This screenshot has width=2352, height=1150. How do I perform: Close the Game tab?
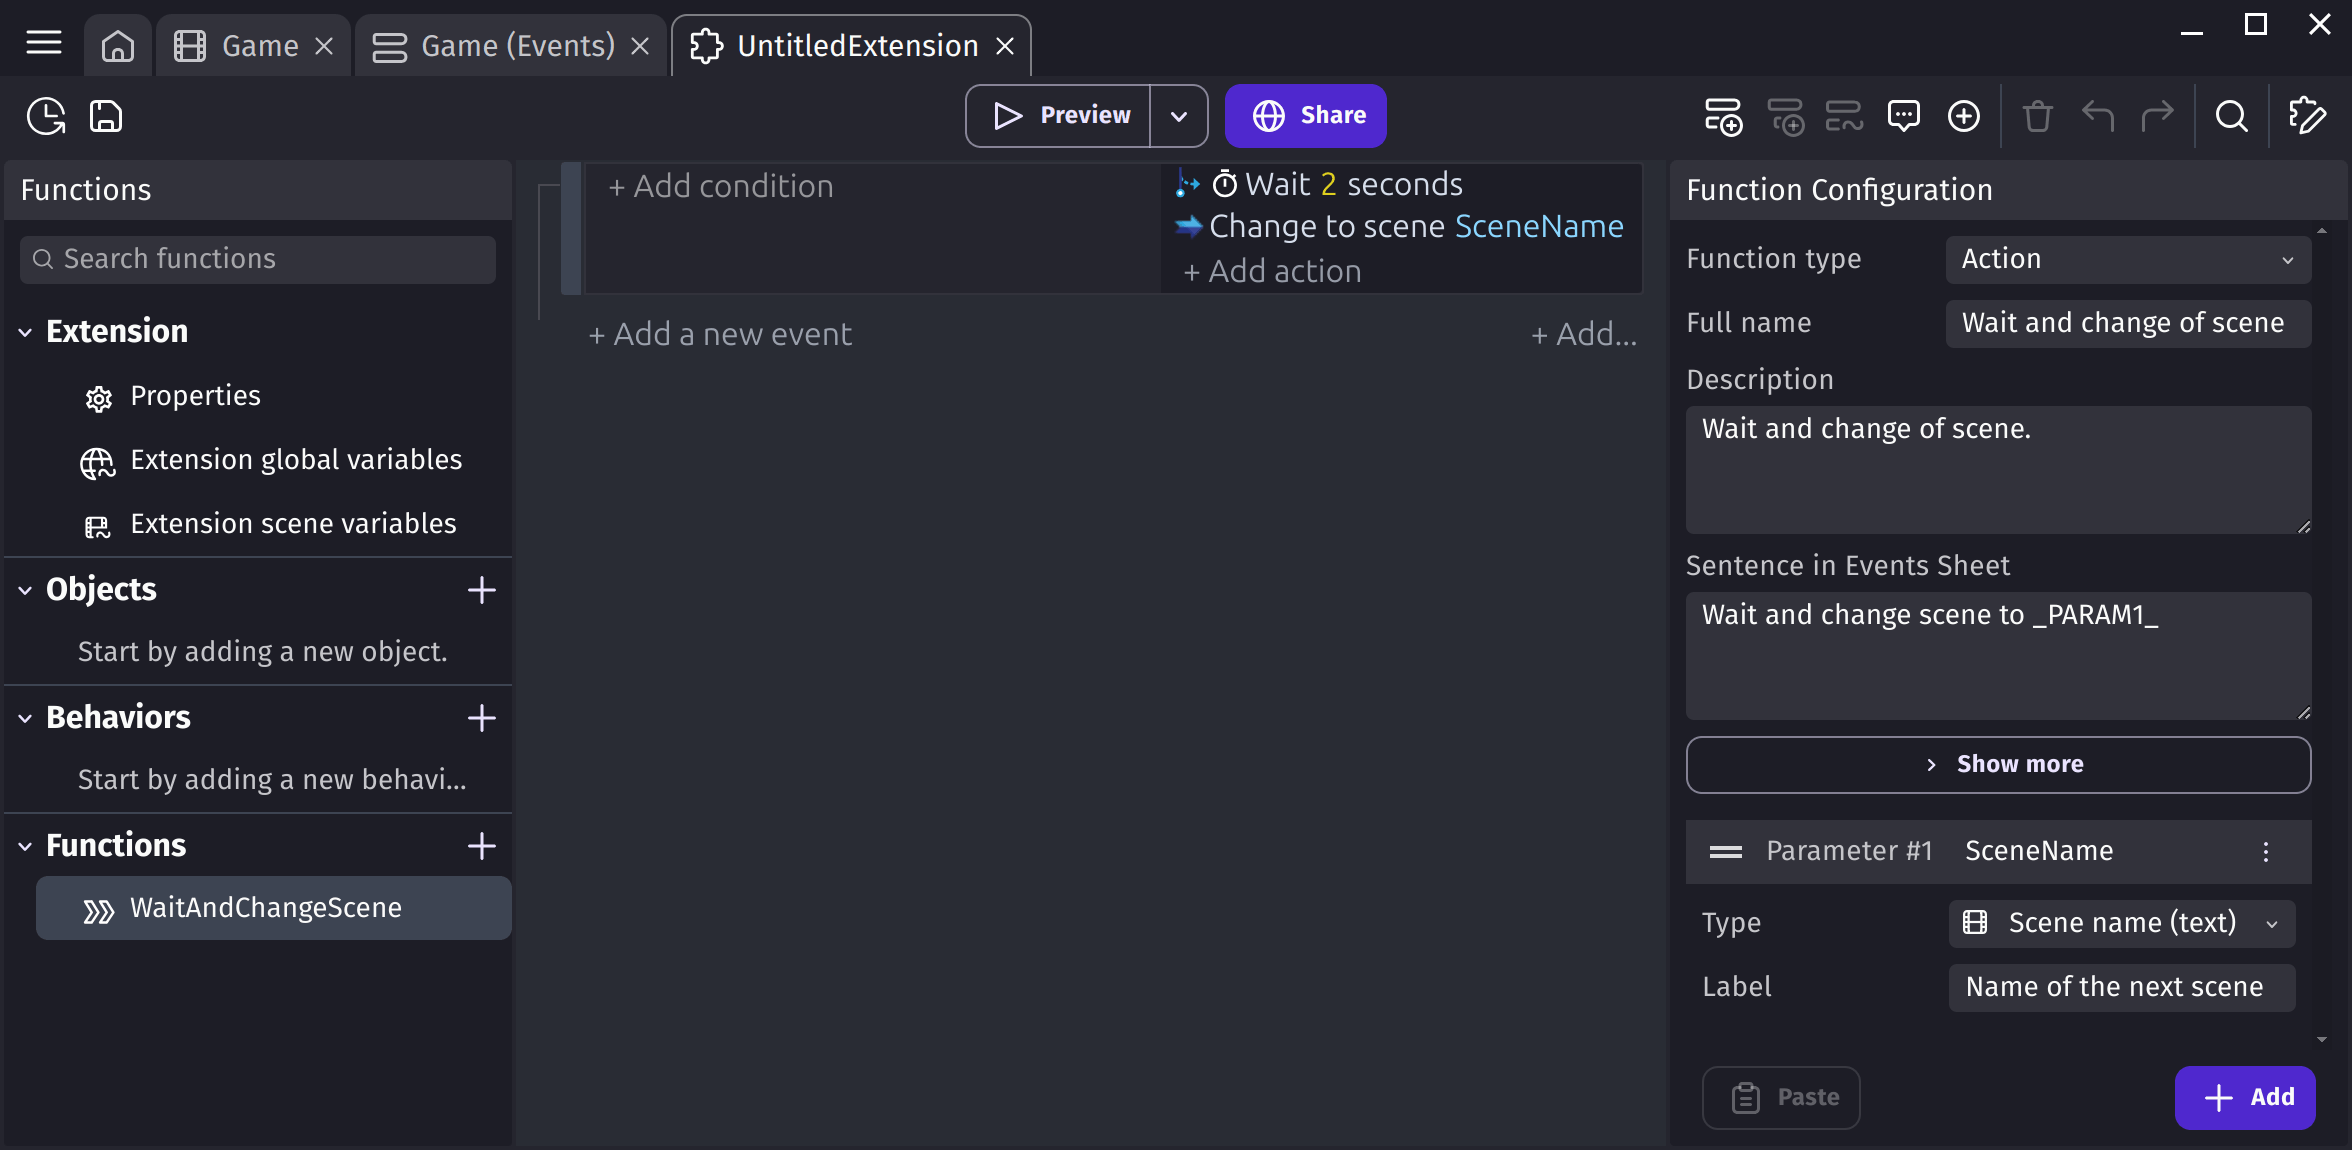click(x=324, y=46)
